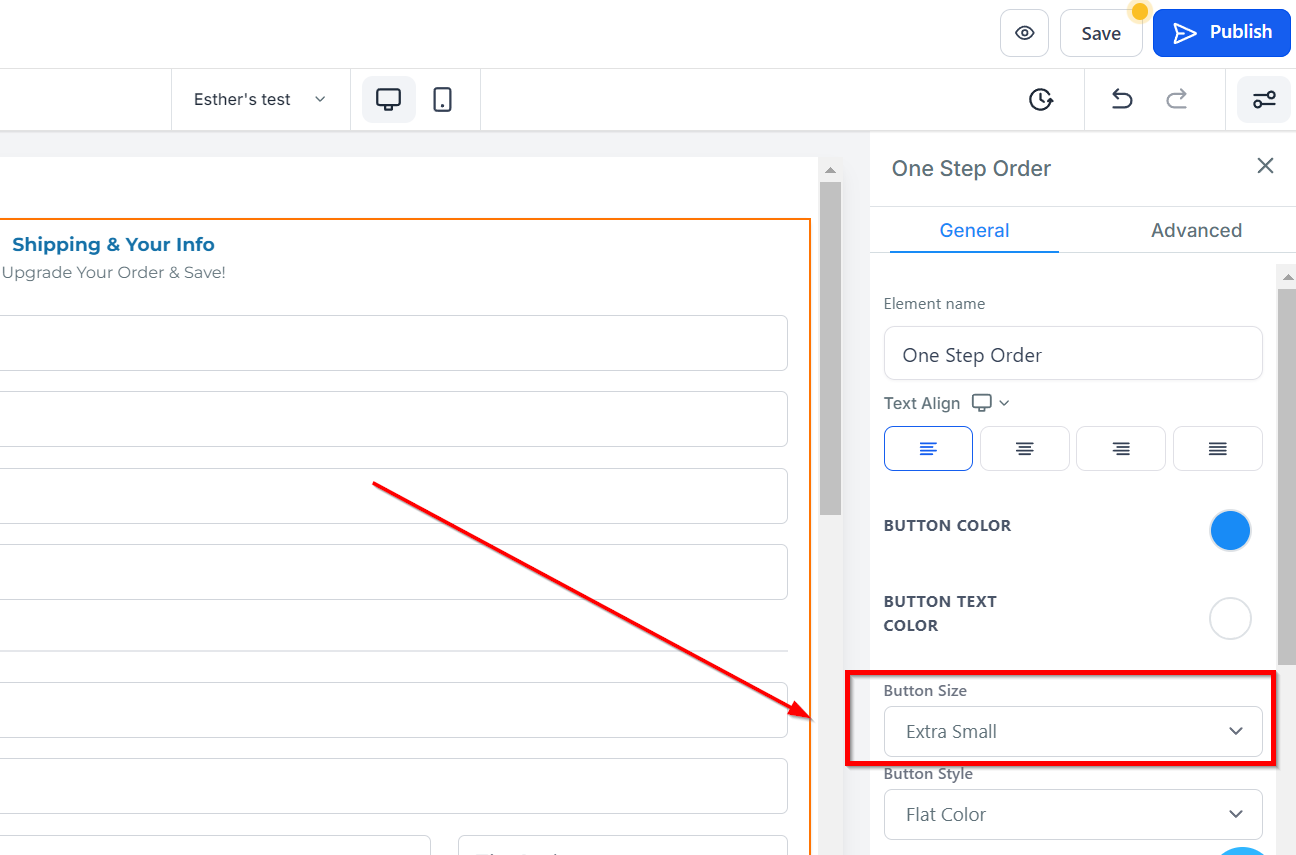Switch to desktop view
Image resolution: width=1296 pixels, height=855 pixels.
(x=388, y=99)
